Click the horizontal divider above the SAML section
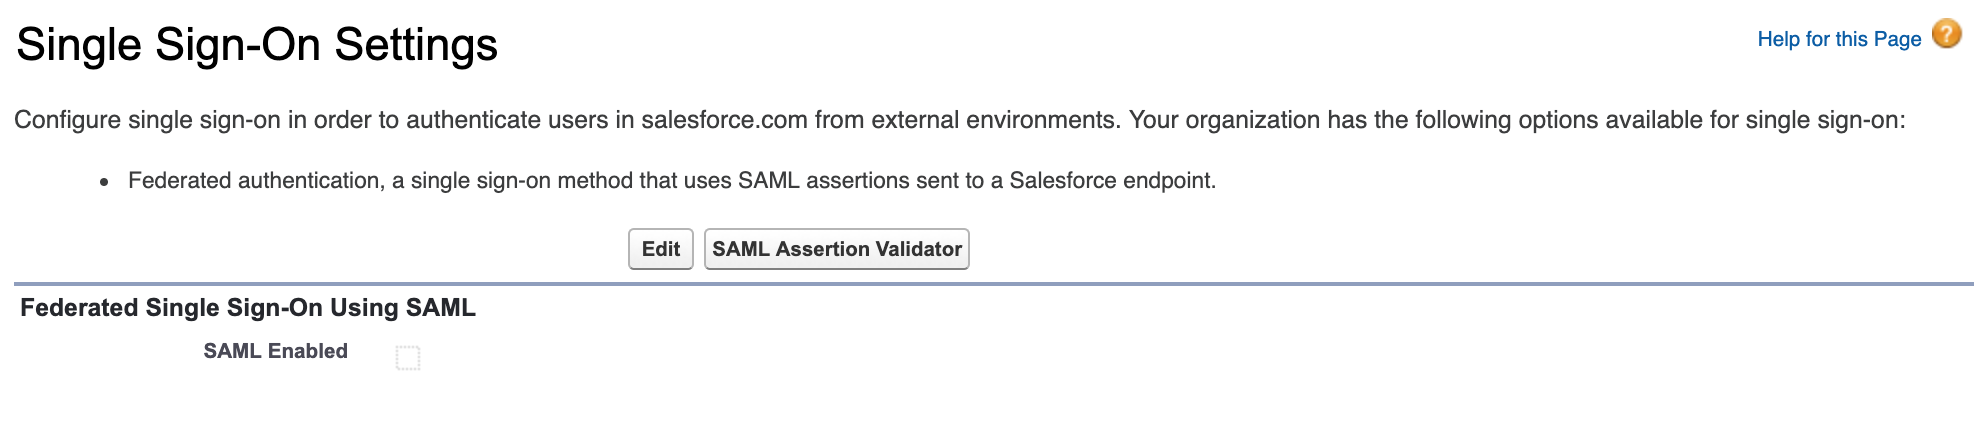The height and width of the screenshot is (426, 1984). point(992,284)
